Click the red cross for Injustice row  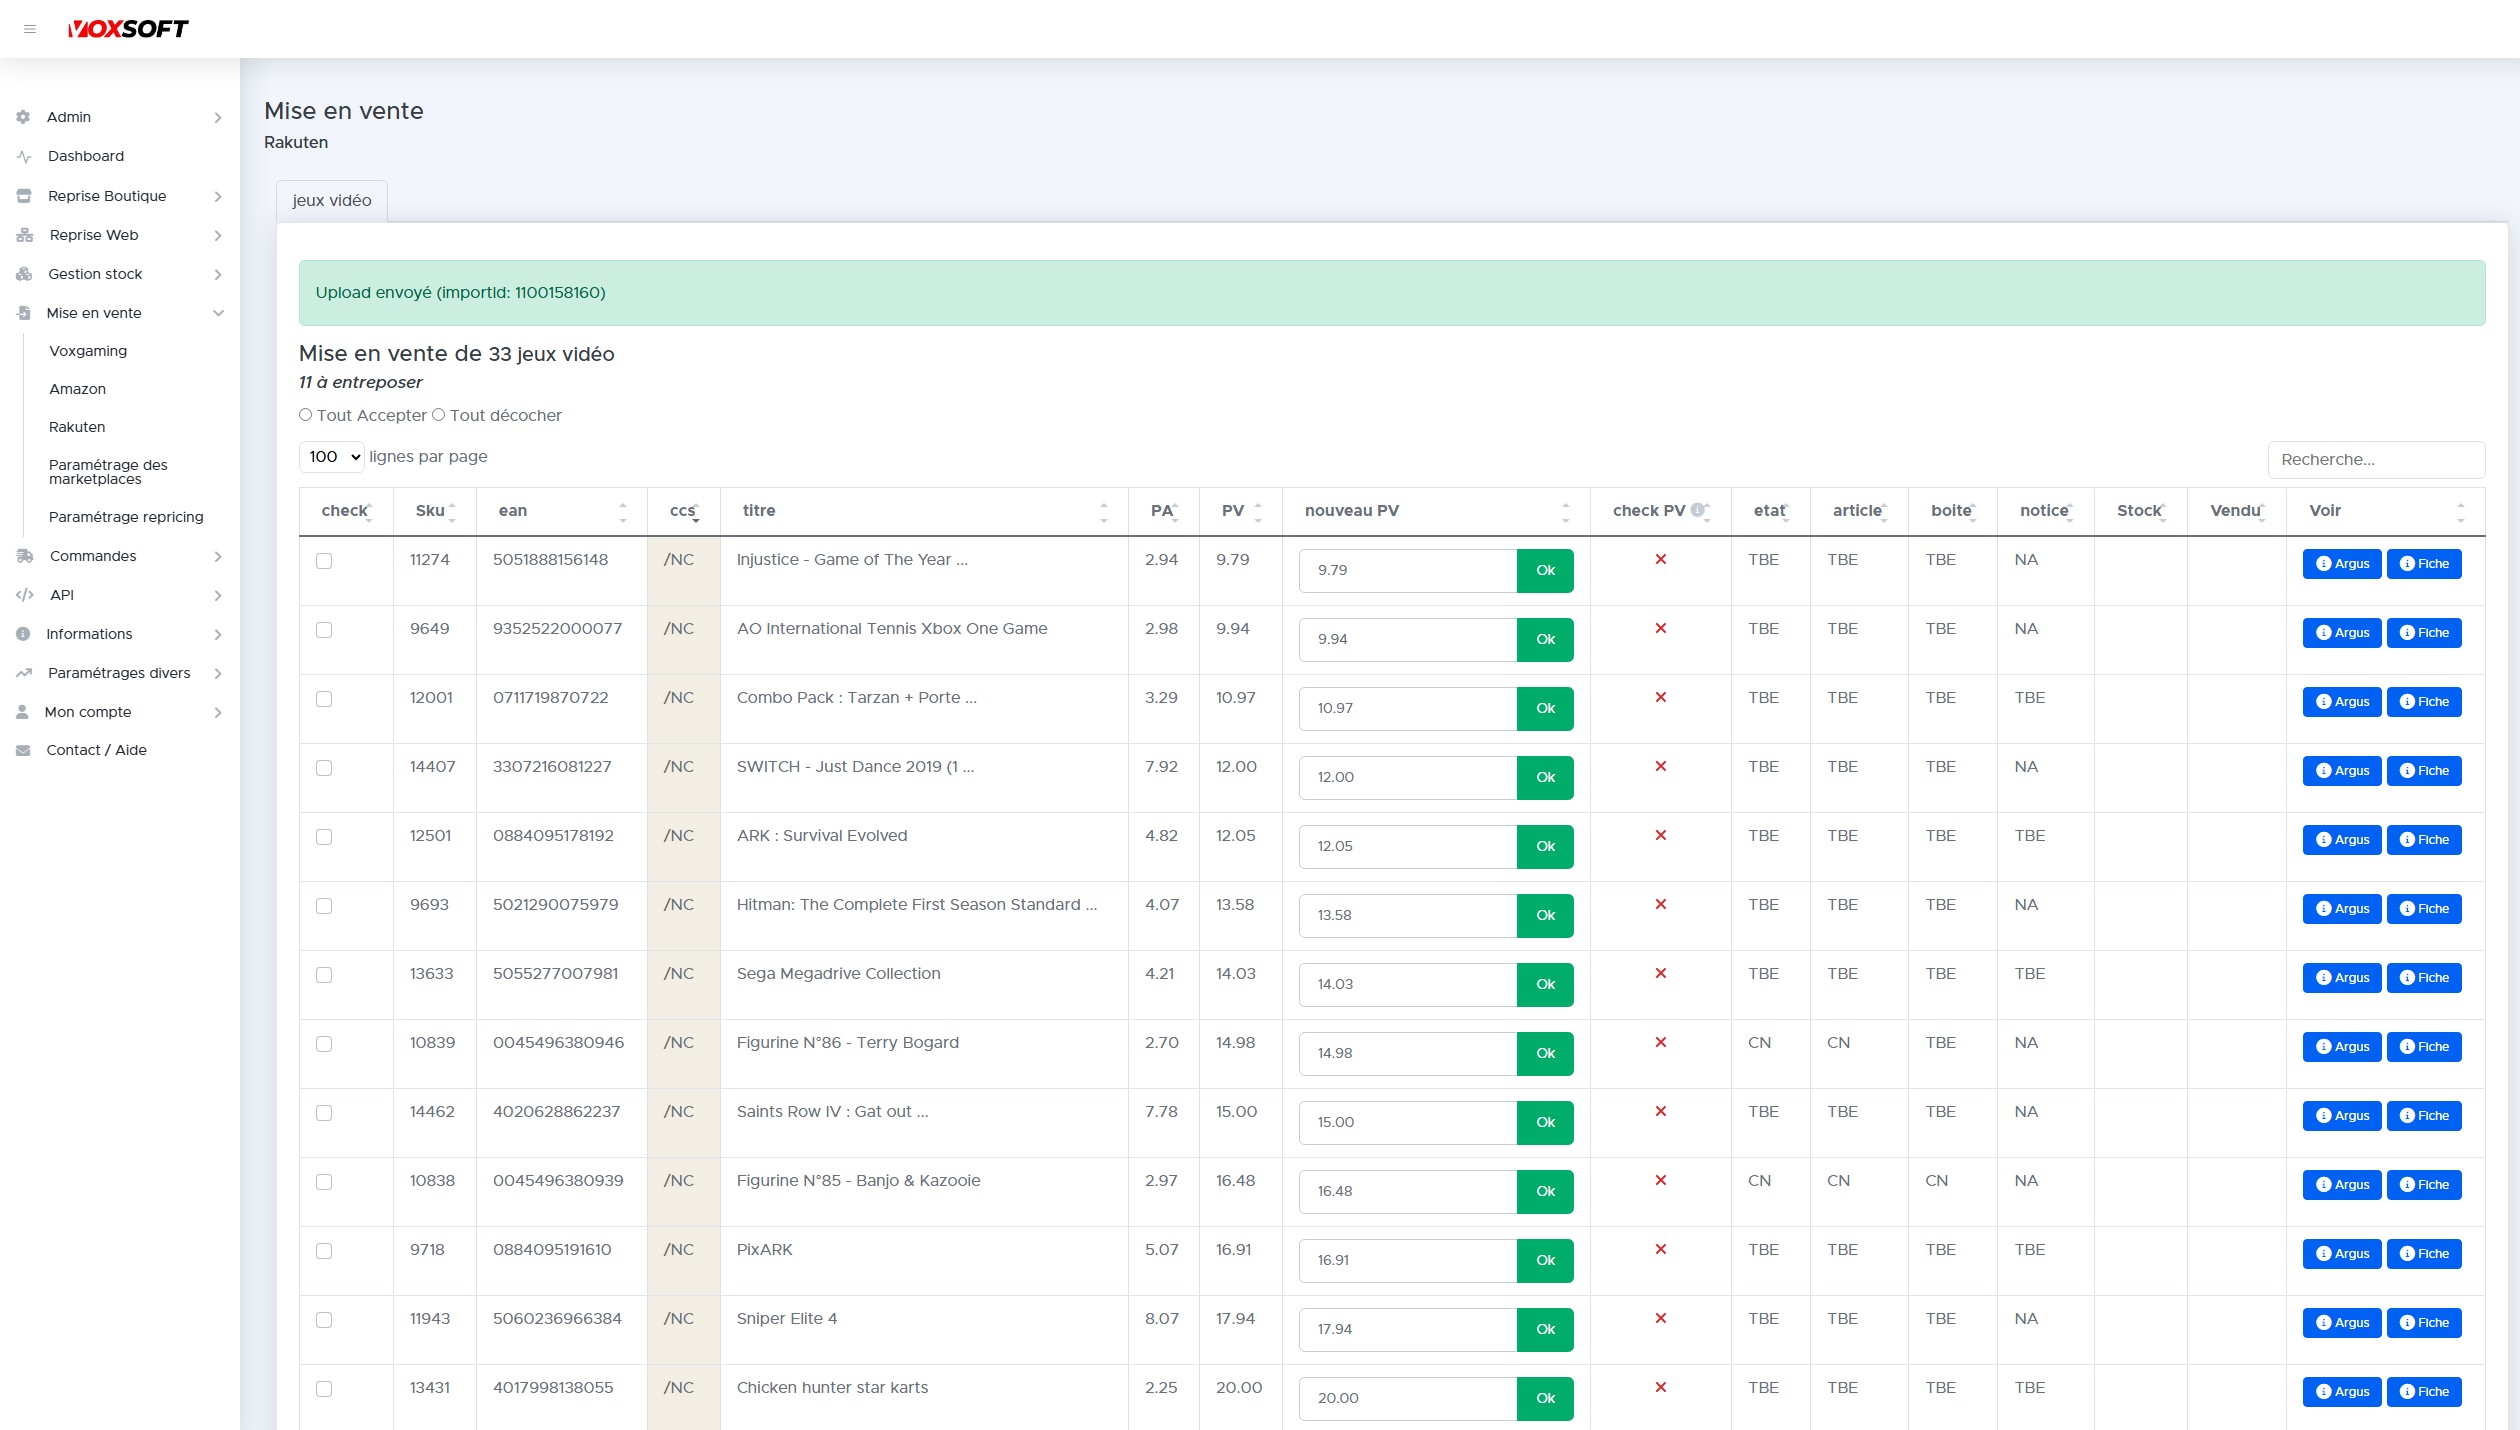pos(1660,559)
